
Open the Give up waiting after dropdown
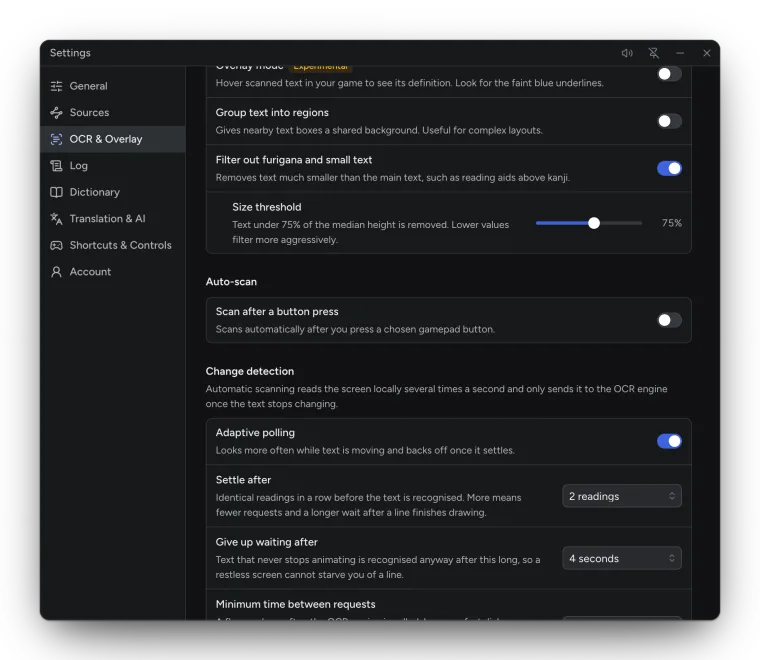click(622, 559)
